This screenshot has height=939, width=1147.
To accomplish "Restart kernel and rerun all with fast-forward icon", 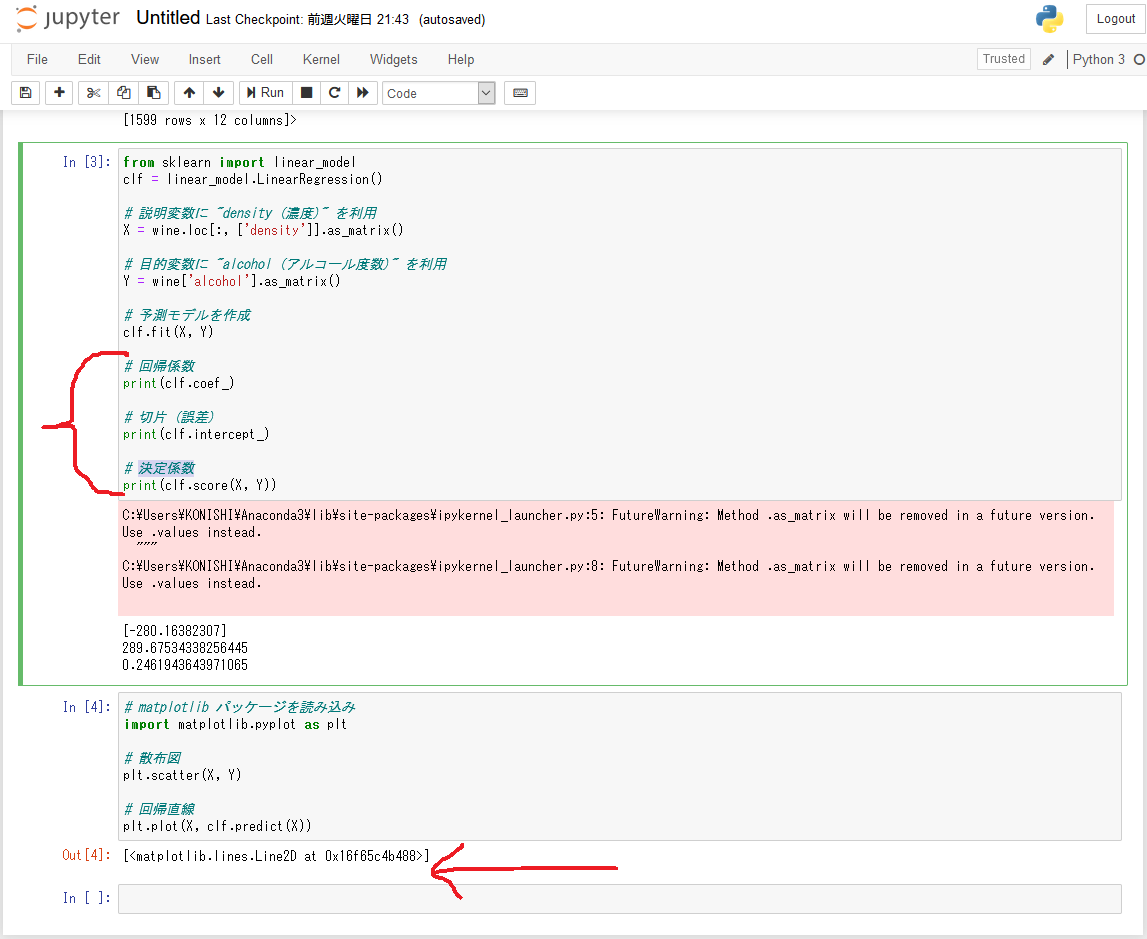I will (363, 93).
